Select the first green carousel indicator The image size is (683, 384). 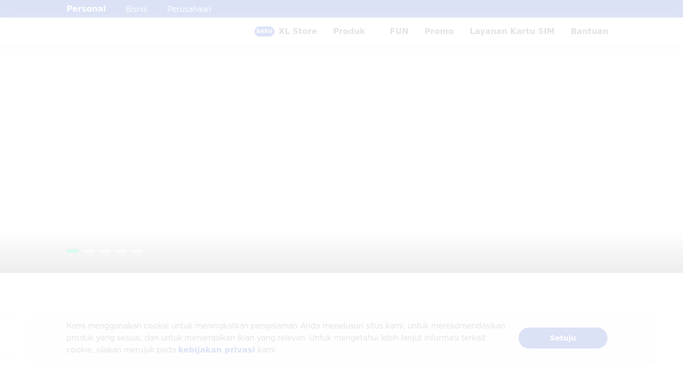(x=72, y=251)
